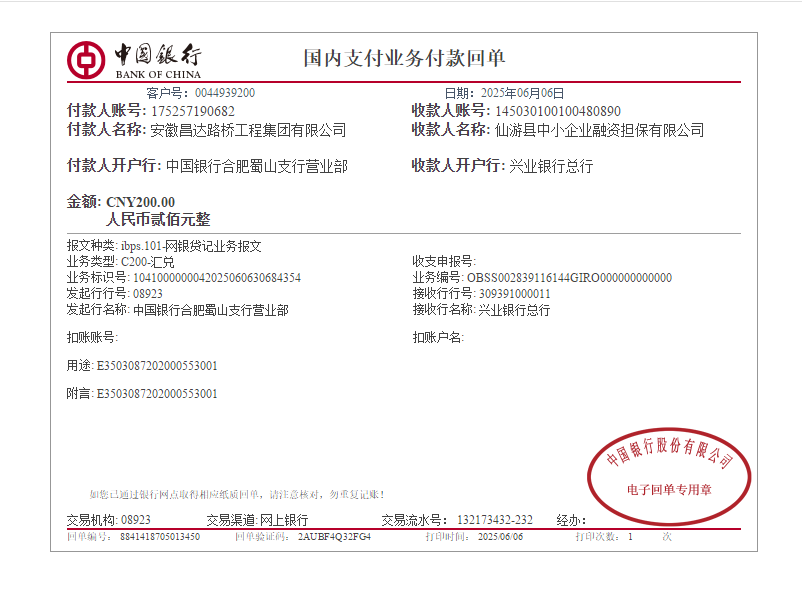
Task: Click transaction serial number 132173432-232
Action: [494, 520]
